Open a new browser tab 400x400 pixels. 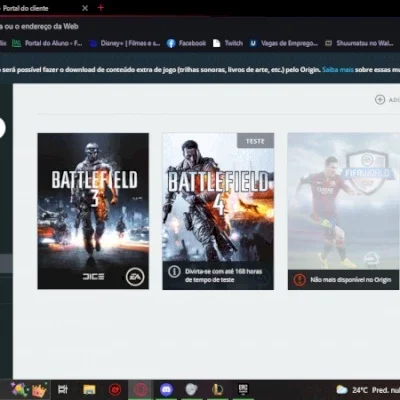pyautogui.click(x=101, y=7)
